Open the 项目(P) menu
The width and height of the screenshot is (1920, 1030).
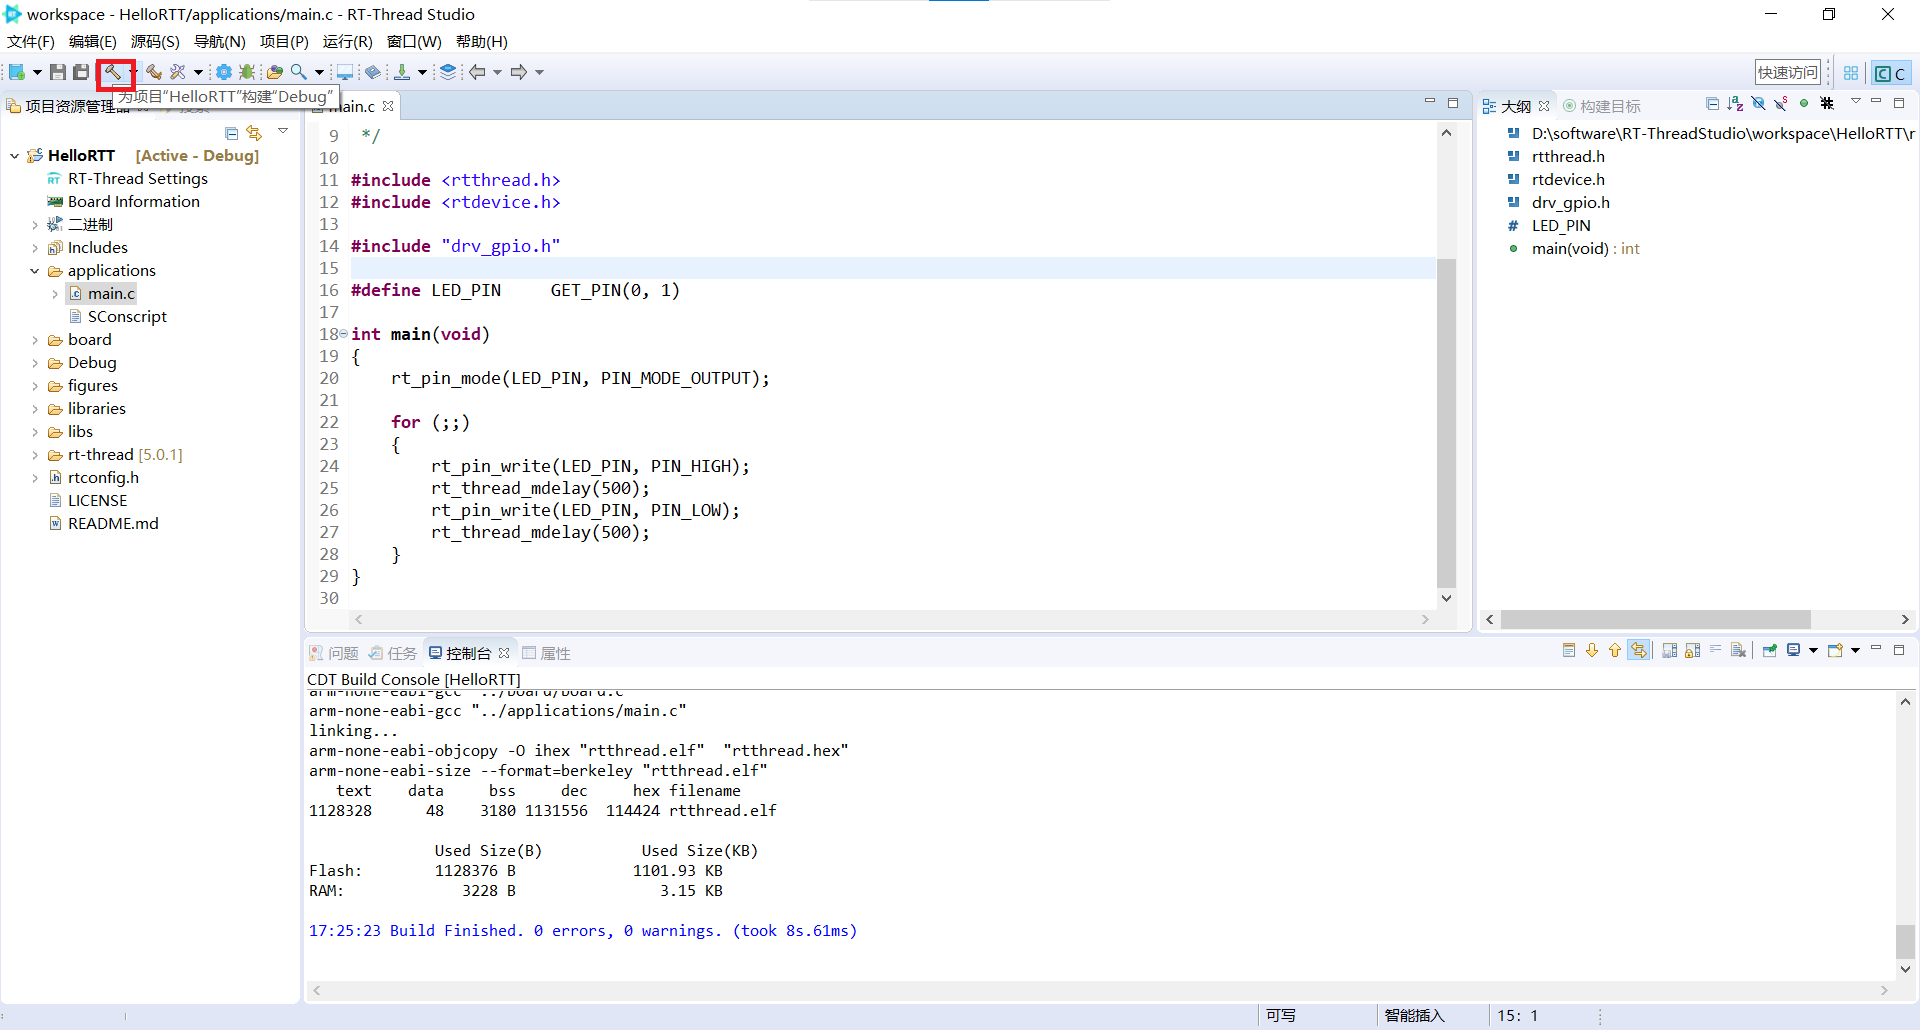[284, 42]
